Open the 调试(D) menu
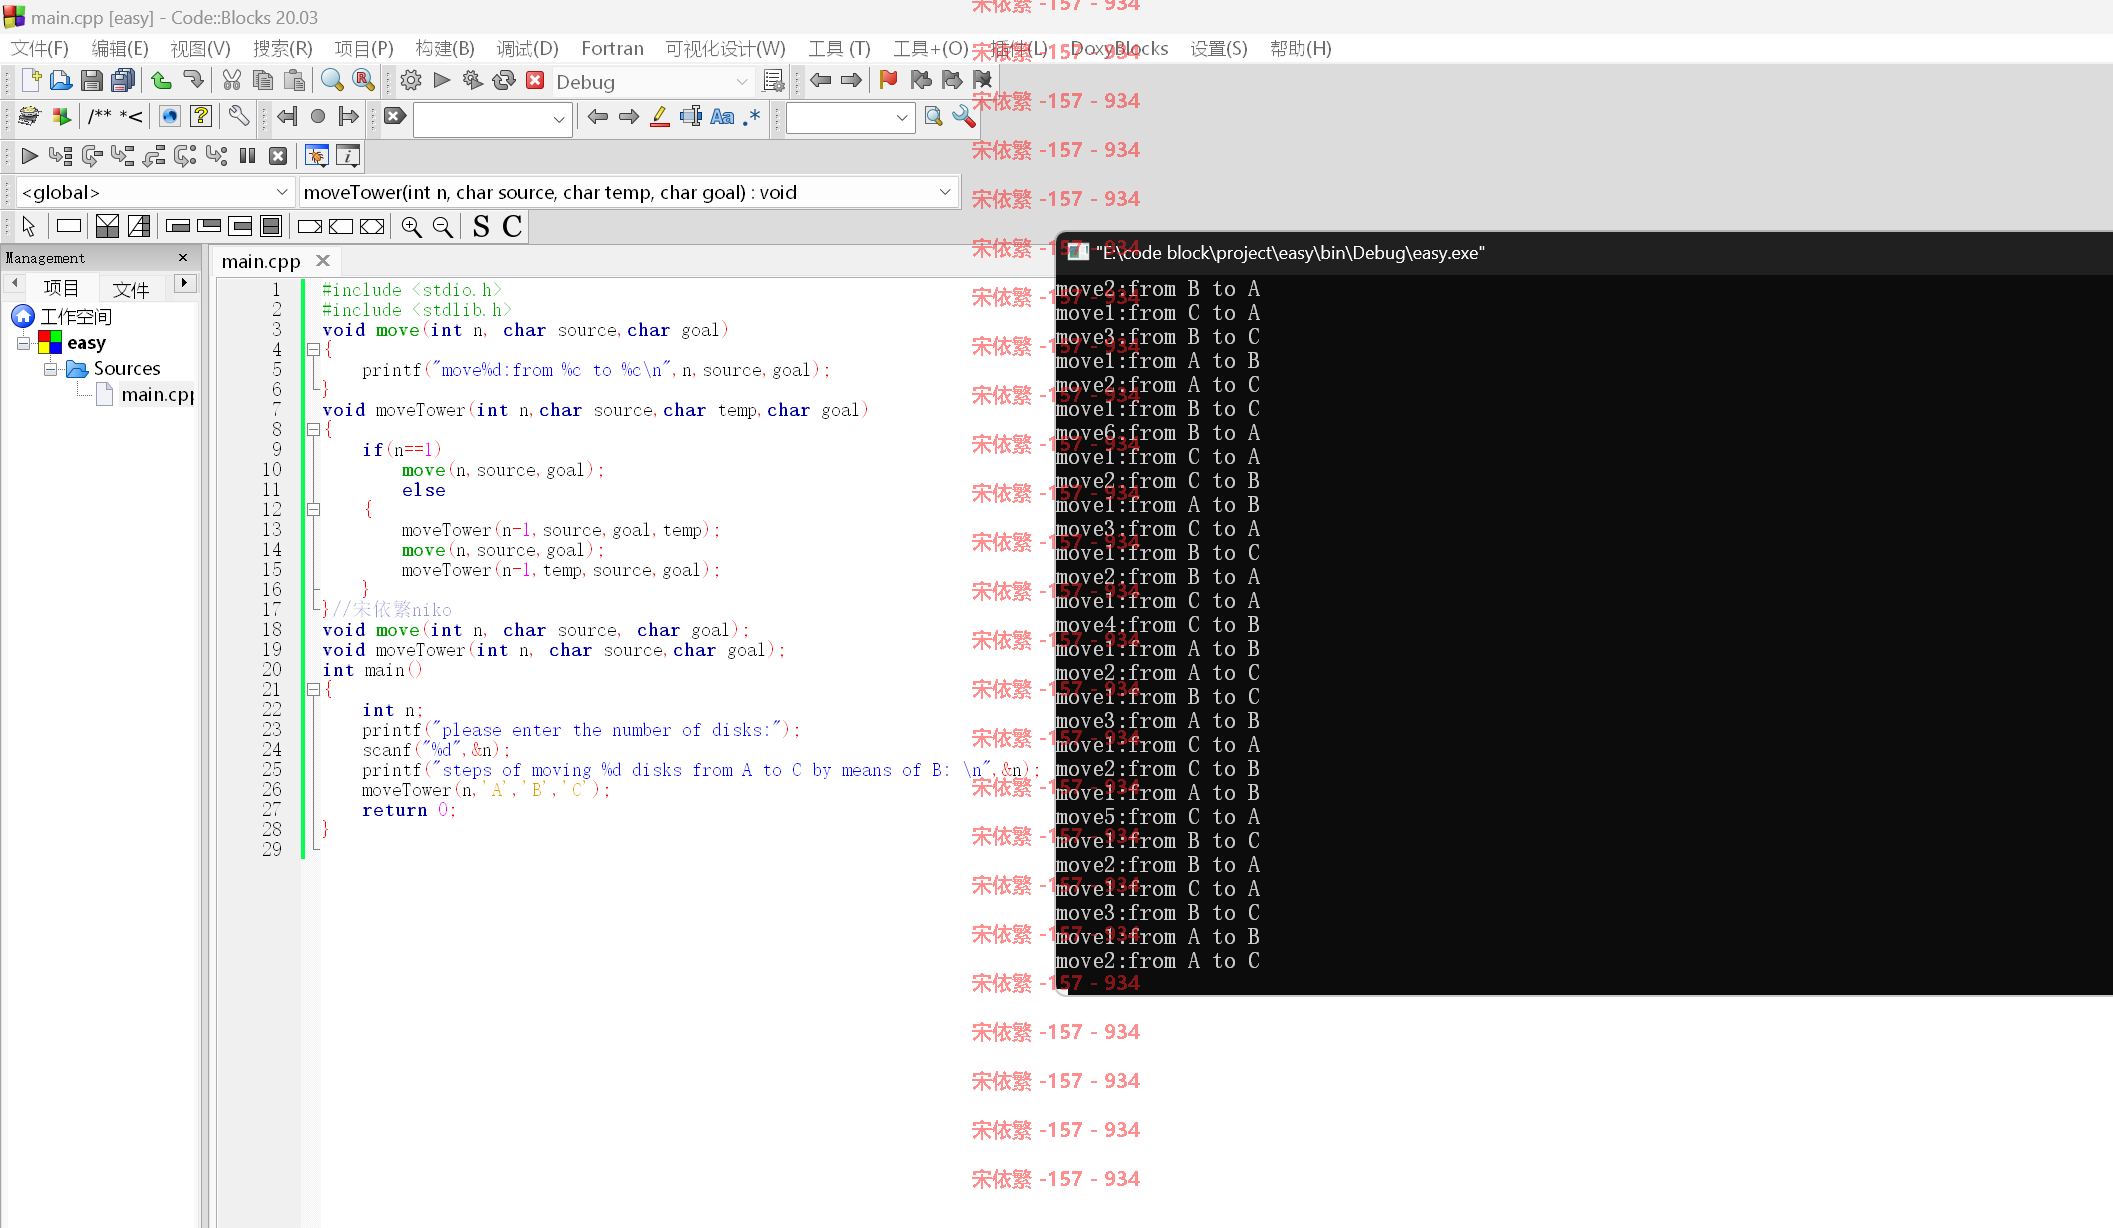This screenshot has height=1228, width=2113. coord(528,48)
